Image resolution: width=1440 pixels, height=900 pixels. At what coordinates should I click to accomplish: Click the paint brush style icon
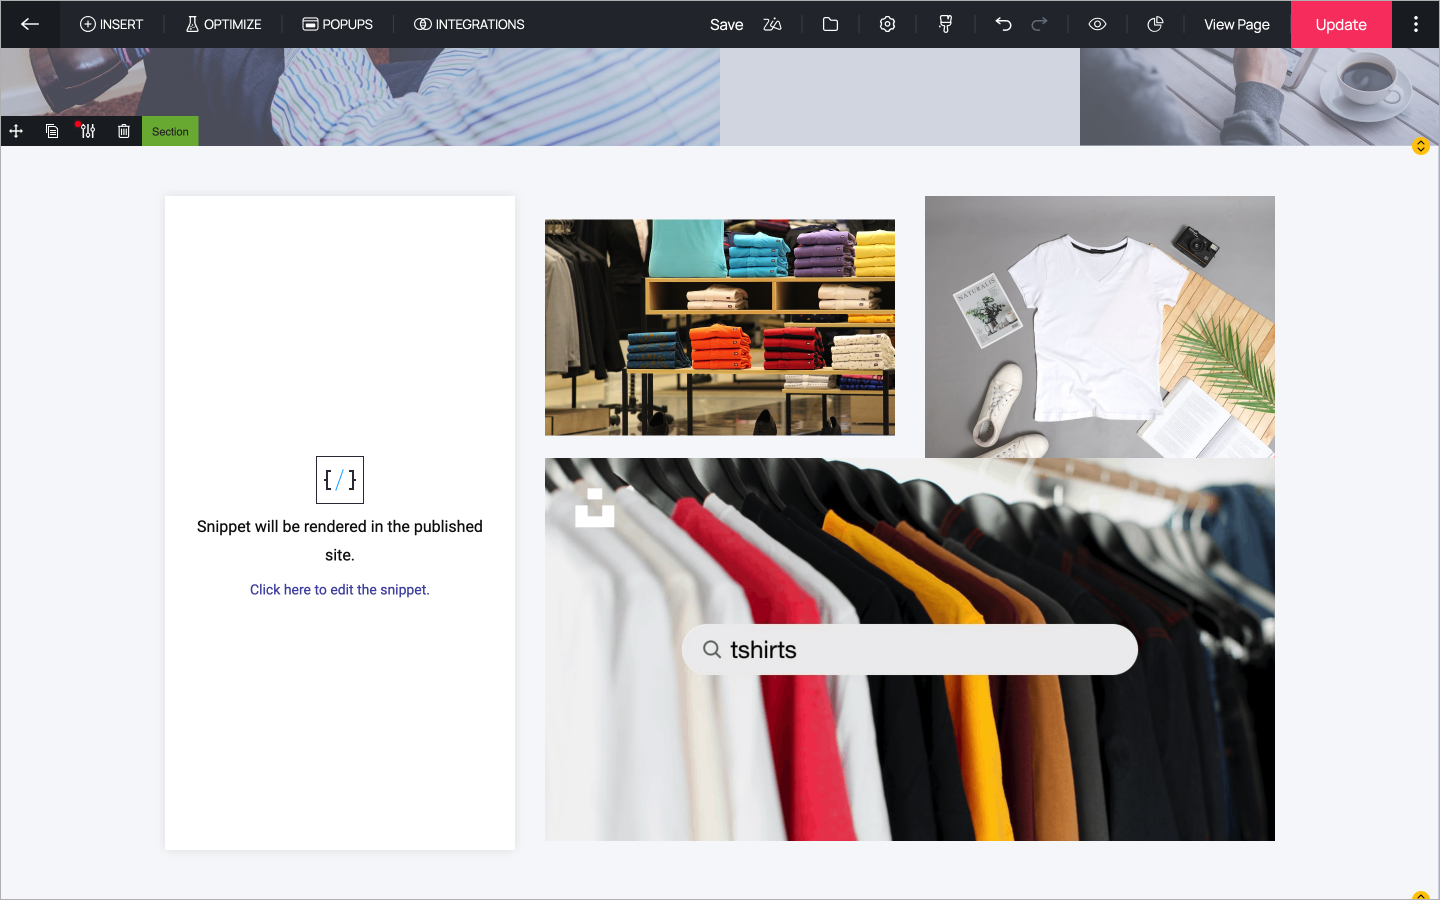(945, 24)
